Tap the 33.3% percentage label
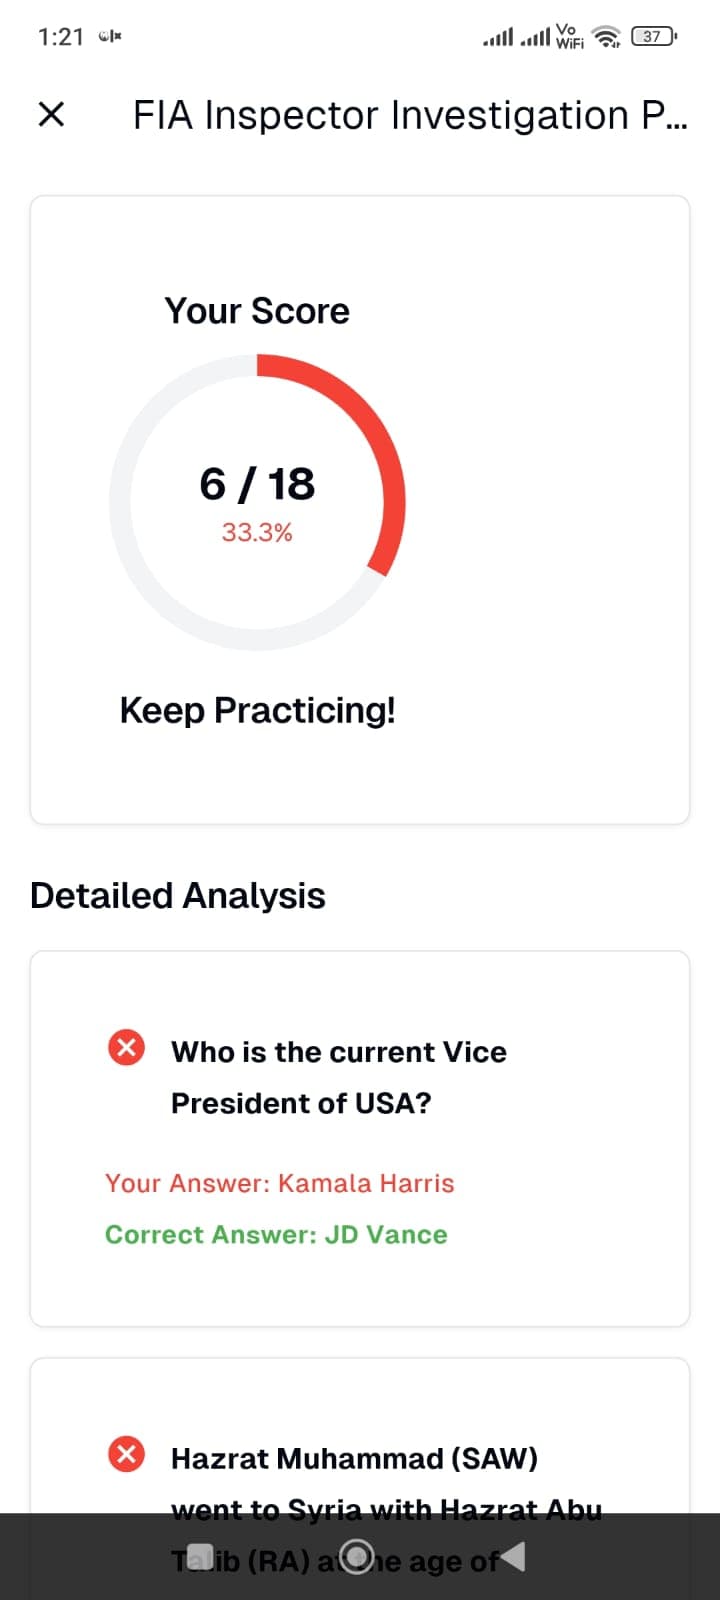Screen dimensions: 720x1600 [x=257, y=533]
